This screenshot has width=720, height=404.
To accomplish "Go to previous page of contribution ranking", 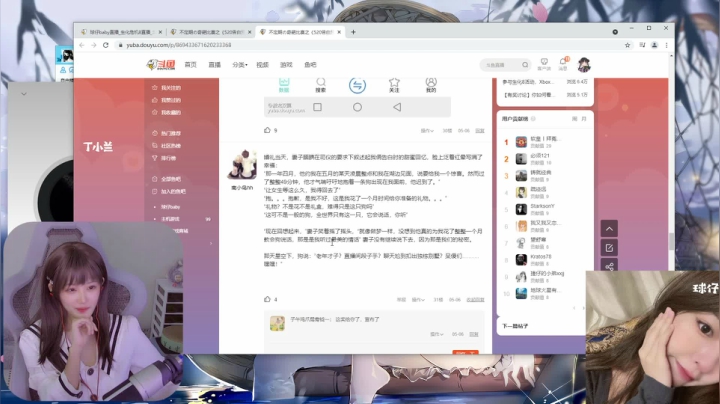I will tap(574, 308).
